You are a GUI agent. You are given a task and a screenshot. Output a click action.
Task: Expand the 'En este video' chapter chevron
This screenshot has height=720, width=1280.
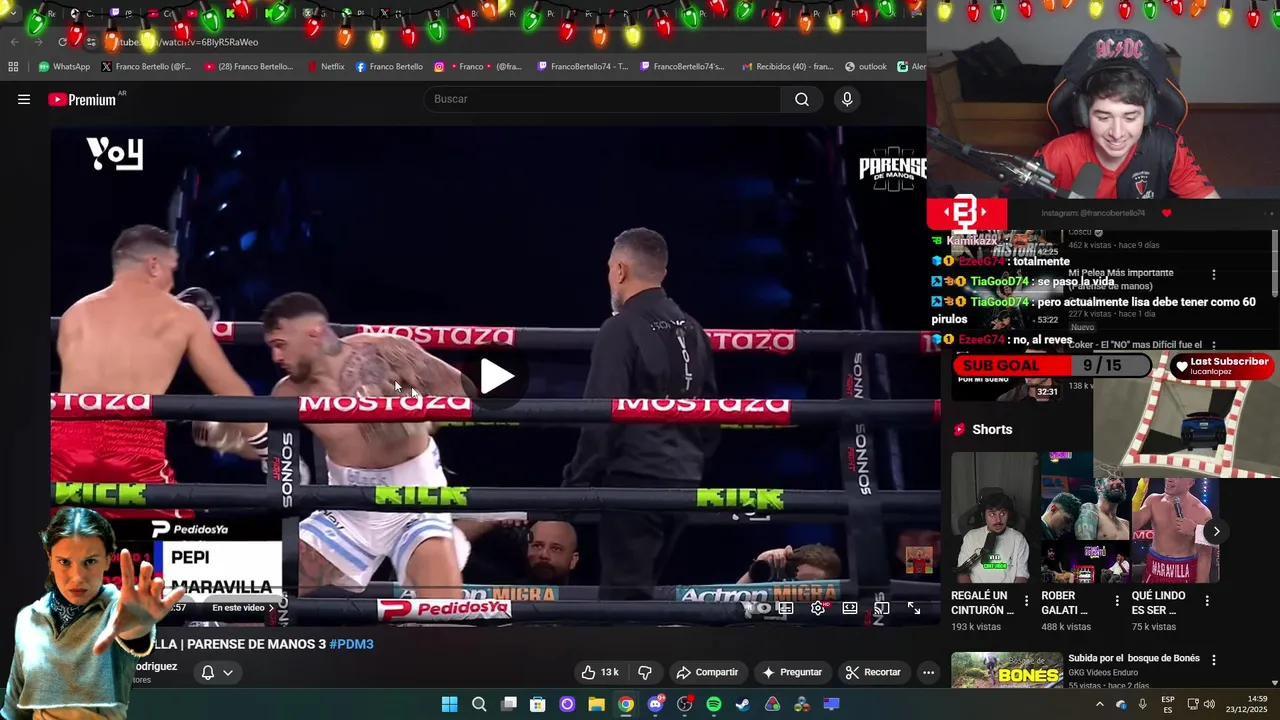pos(271,608)
